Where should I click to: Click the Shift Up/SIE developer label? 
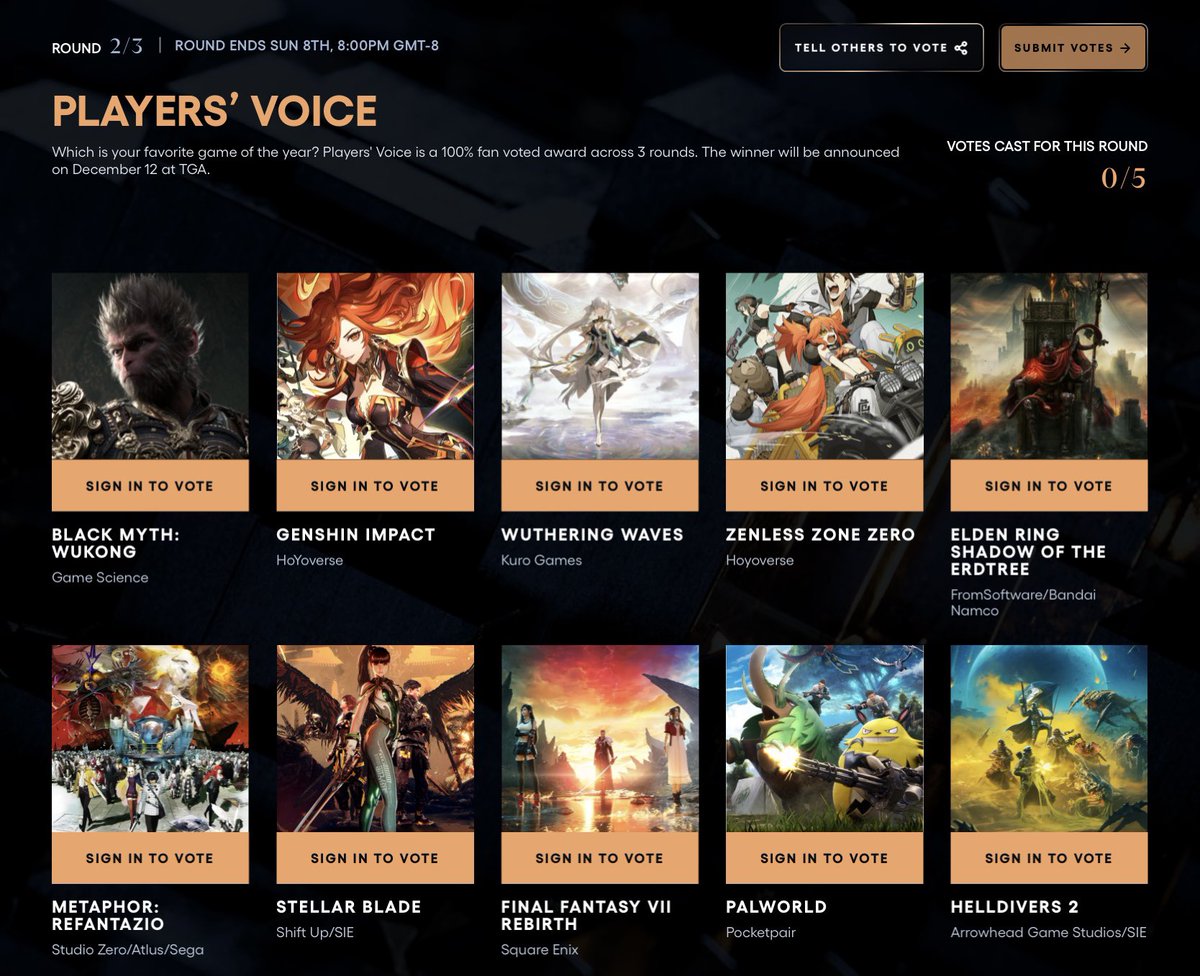click(x=315, y=932)
